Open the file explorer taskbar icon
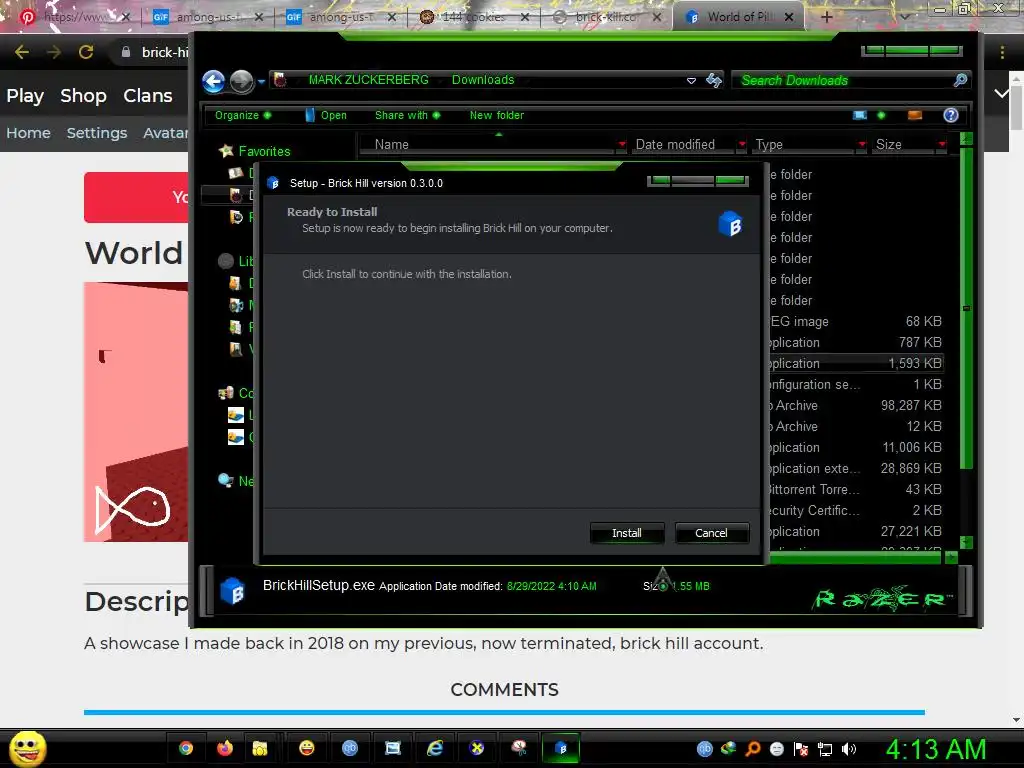Image resolution: width=1024 pixels, height=768 pixels. [260, 748]
